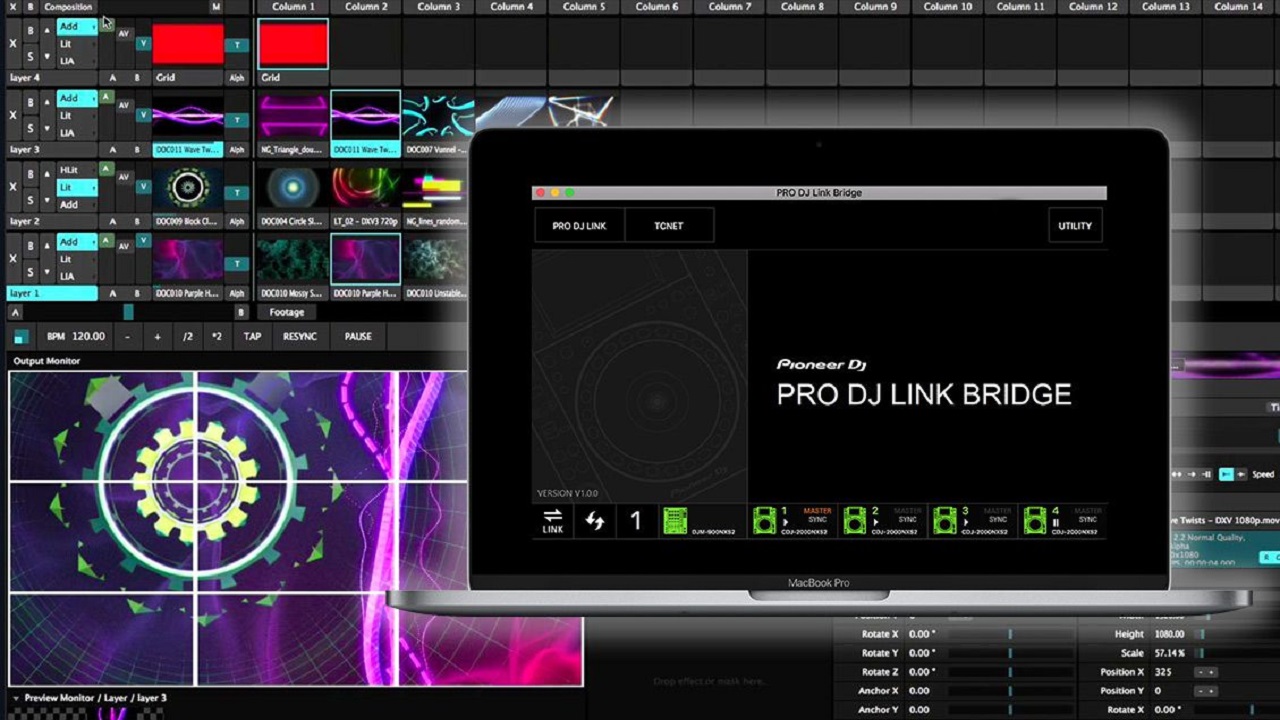The height and width of the screenshot is (720, 1280).
Task: Toggle Bypass B on layer 1
Action: coord(31,246)
